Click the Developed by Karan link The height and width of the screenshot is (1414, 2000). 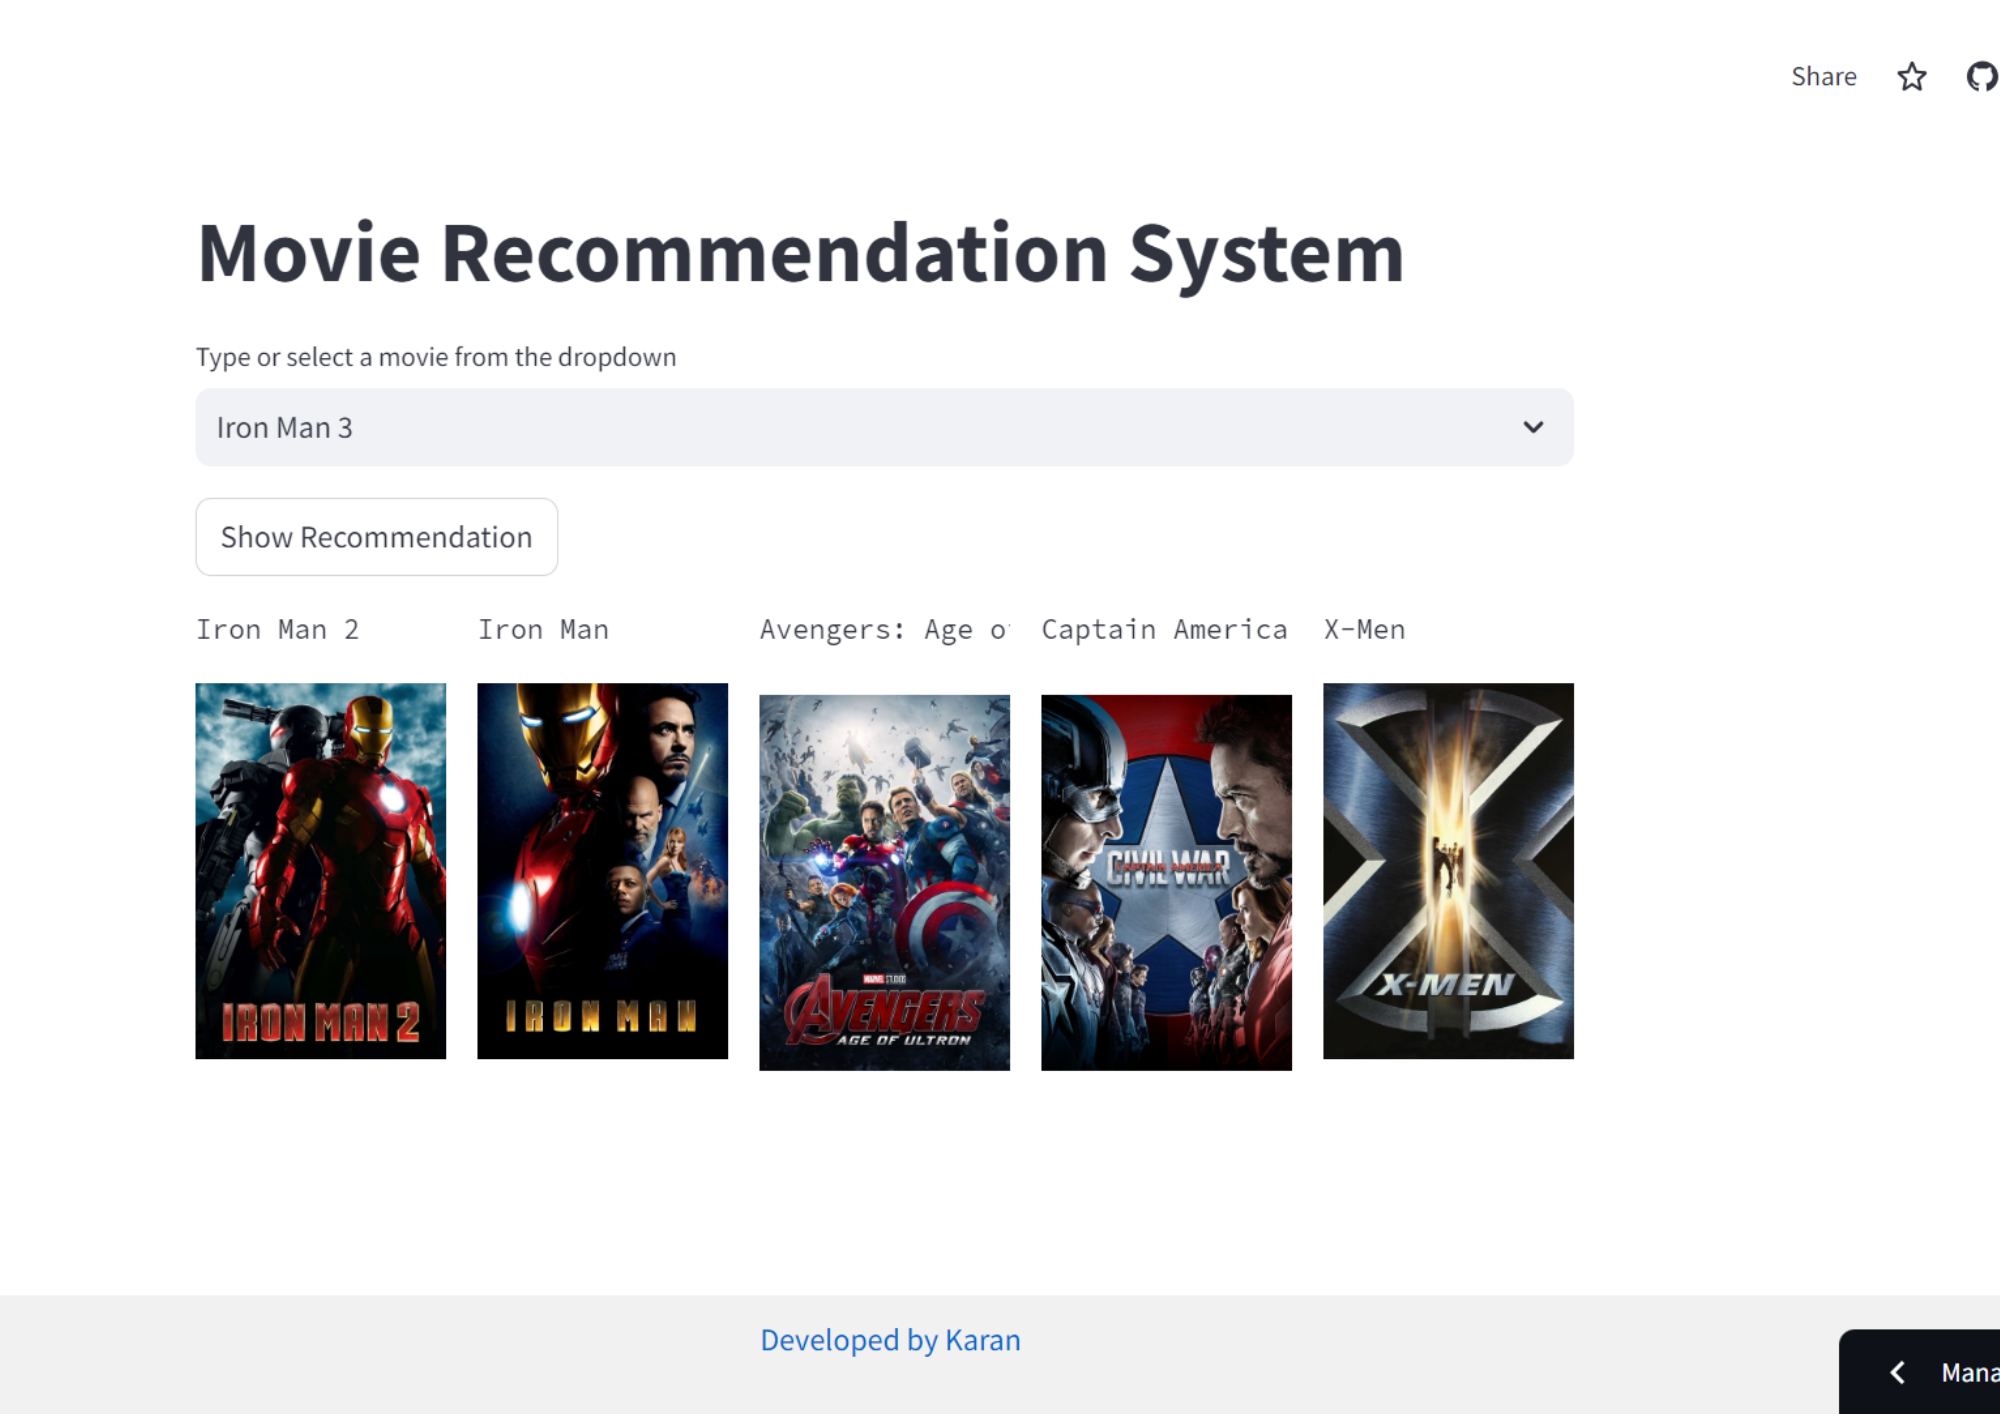[x=890, y=1339]
